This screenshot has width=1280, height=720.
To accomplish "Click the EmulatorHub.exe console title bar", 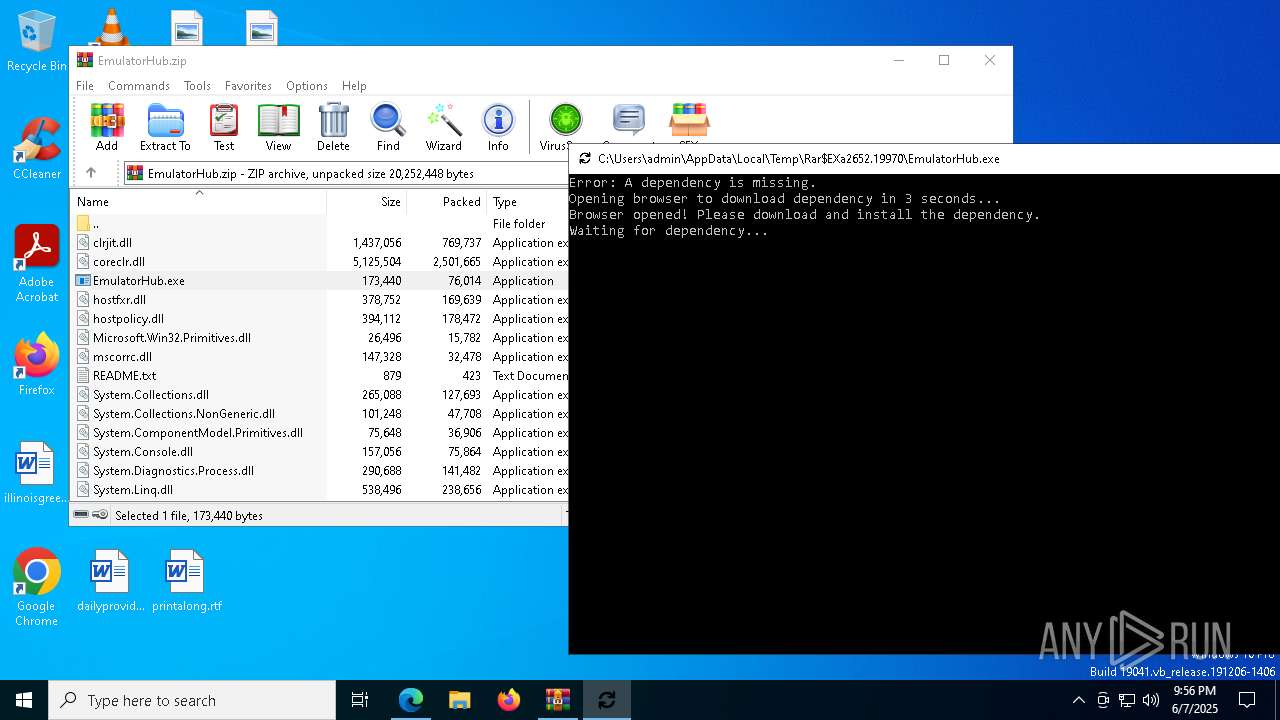I will tap(925, 158).
